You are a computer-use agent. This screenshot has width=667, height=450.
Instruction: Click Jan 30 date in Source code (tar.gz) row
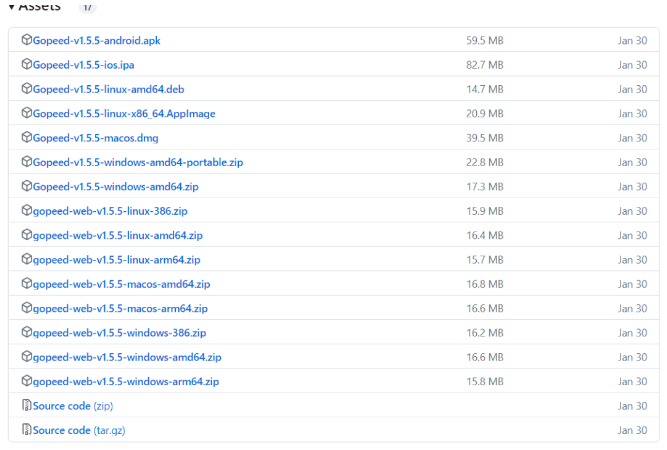(633, 430)
